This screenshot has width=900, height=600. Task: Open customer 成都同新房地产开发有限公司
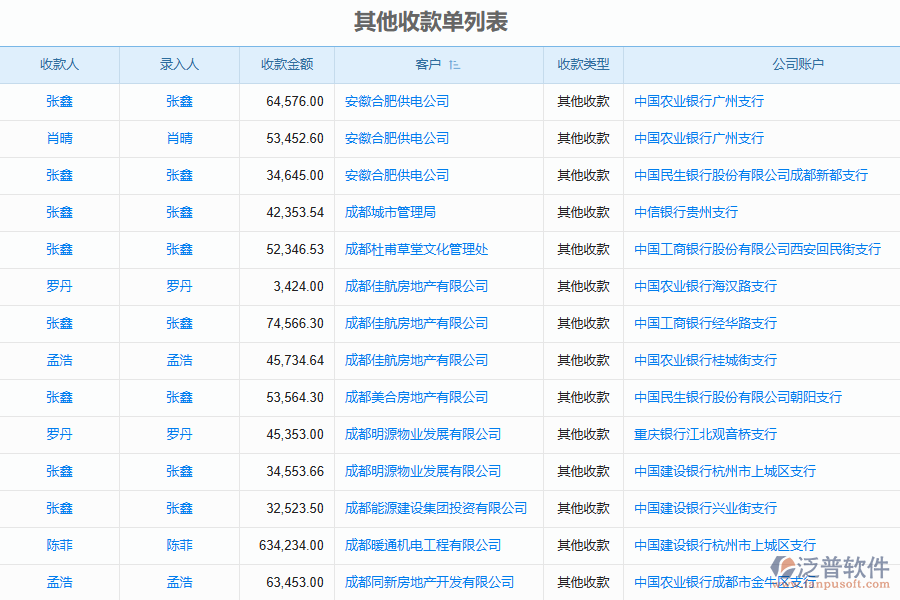(429, 582)
